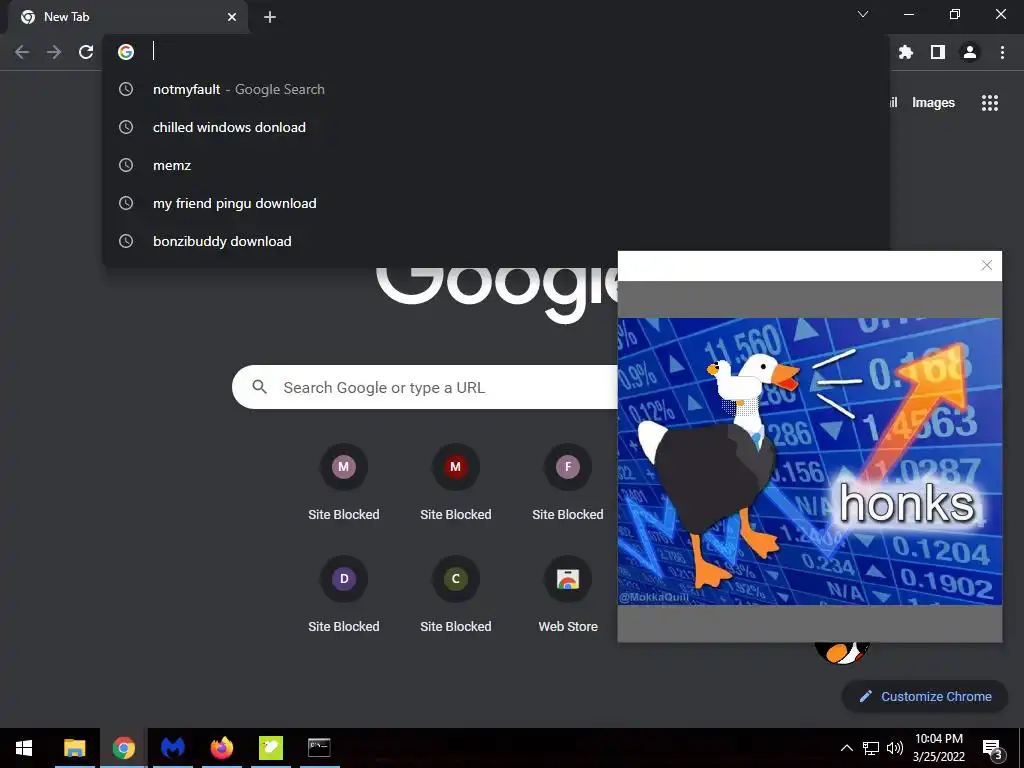
Task: Go back using the back arrow
Action: [22, 52]
